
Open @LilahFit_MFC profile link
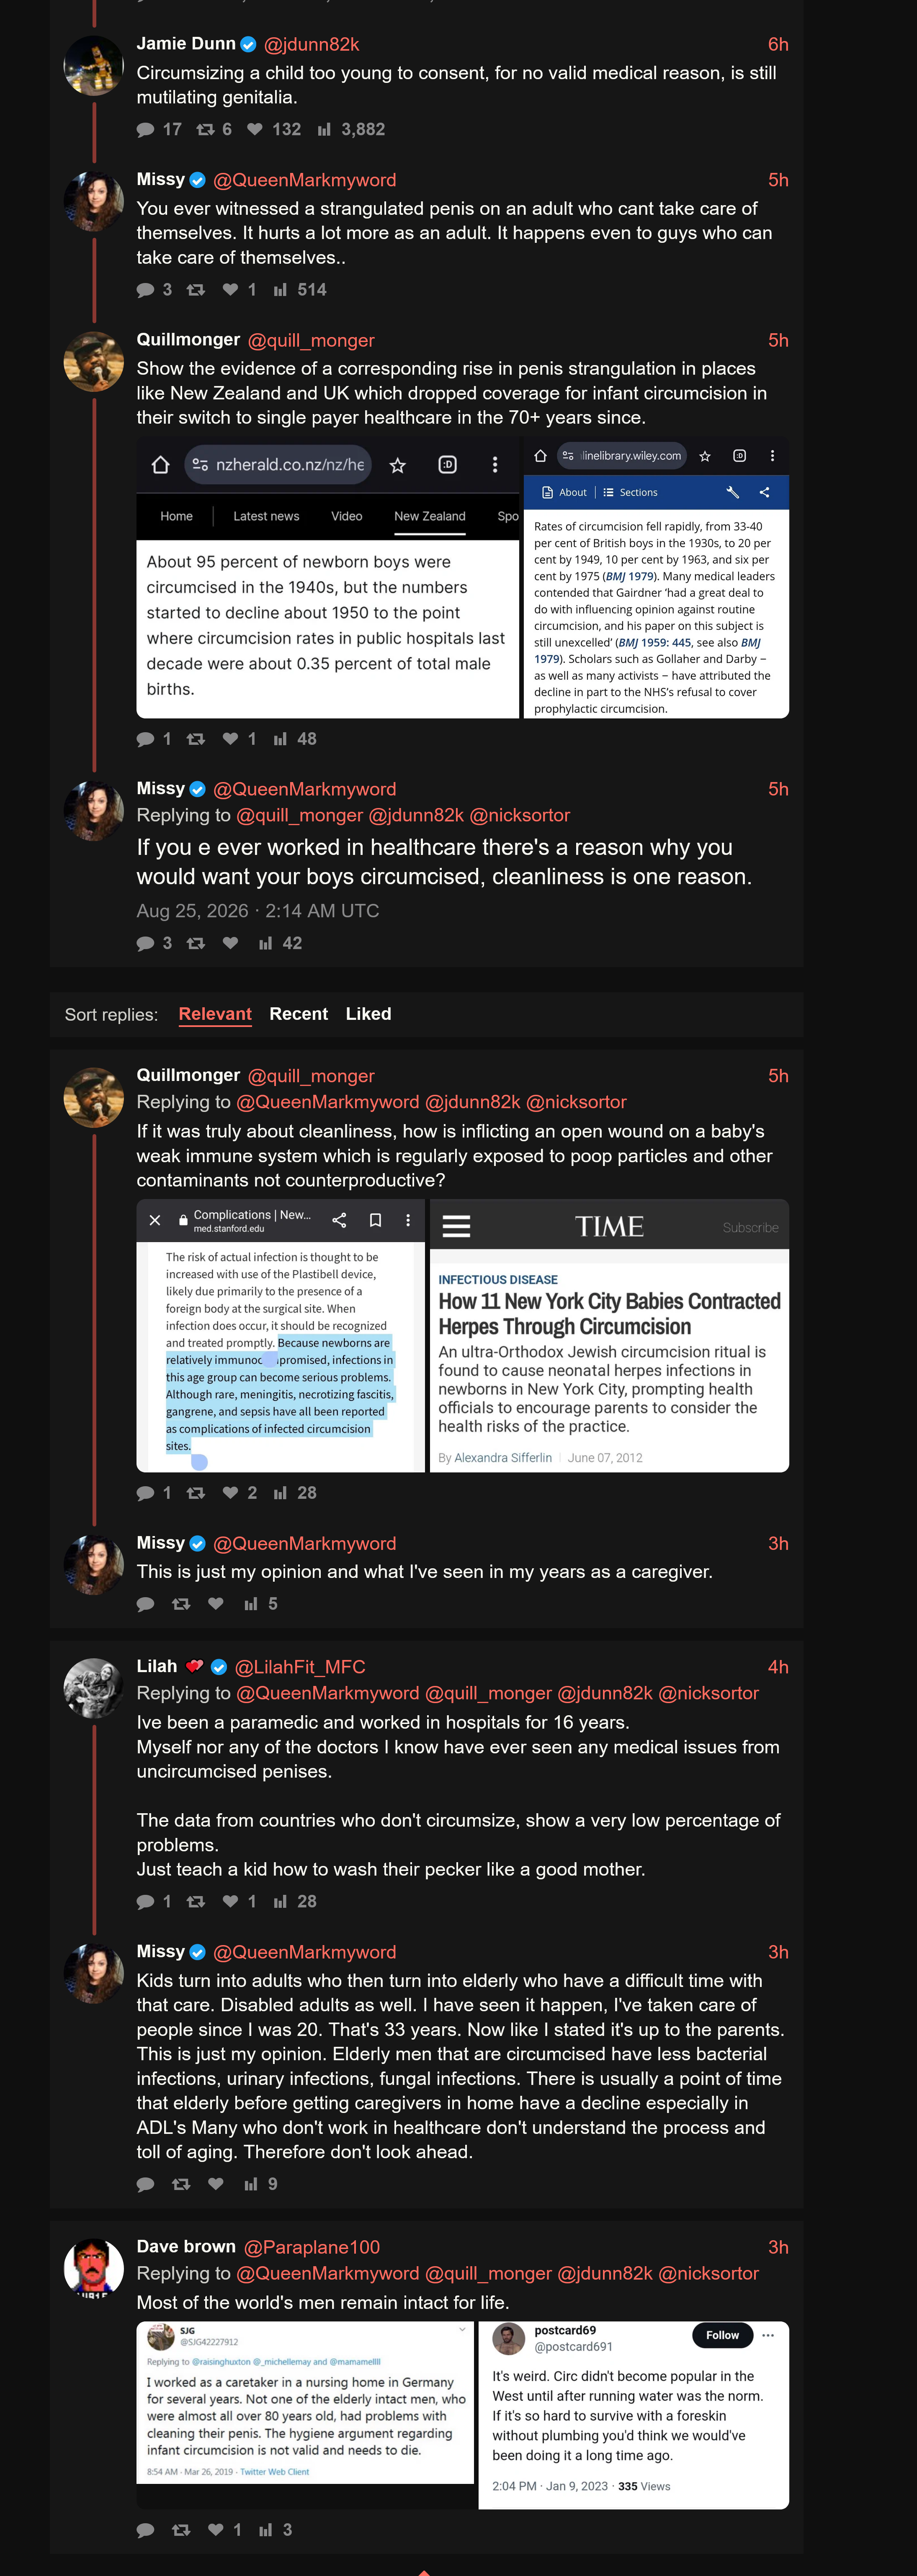tap(300, 1667)
